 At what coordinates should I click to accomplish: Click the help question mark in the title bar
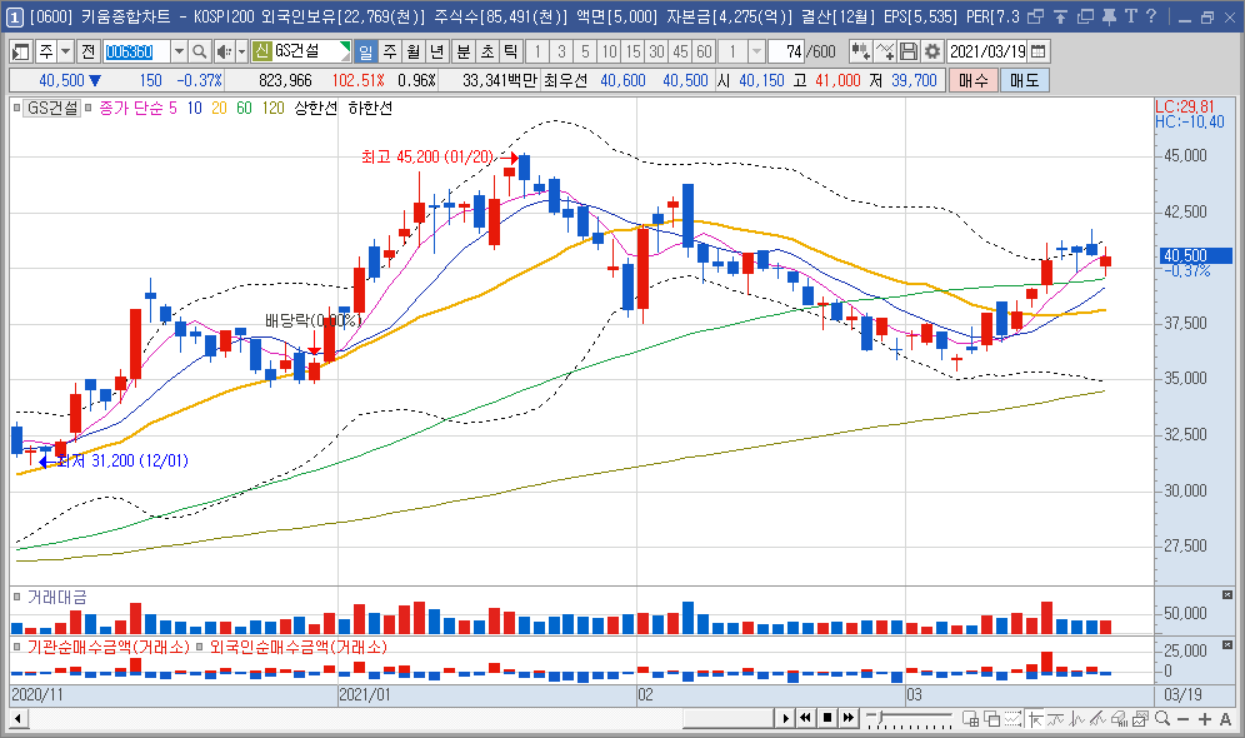[x=1150, y=17]
